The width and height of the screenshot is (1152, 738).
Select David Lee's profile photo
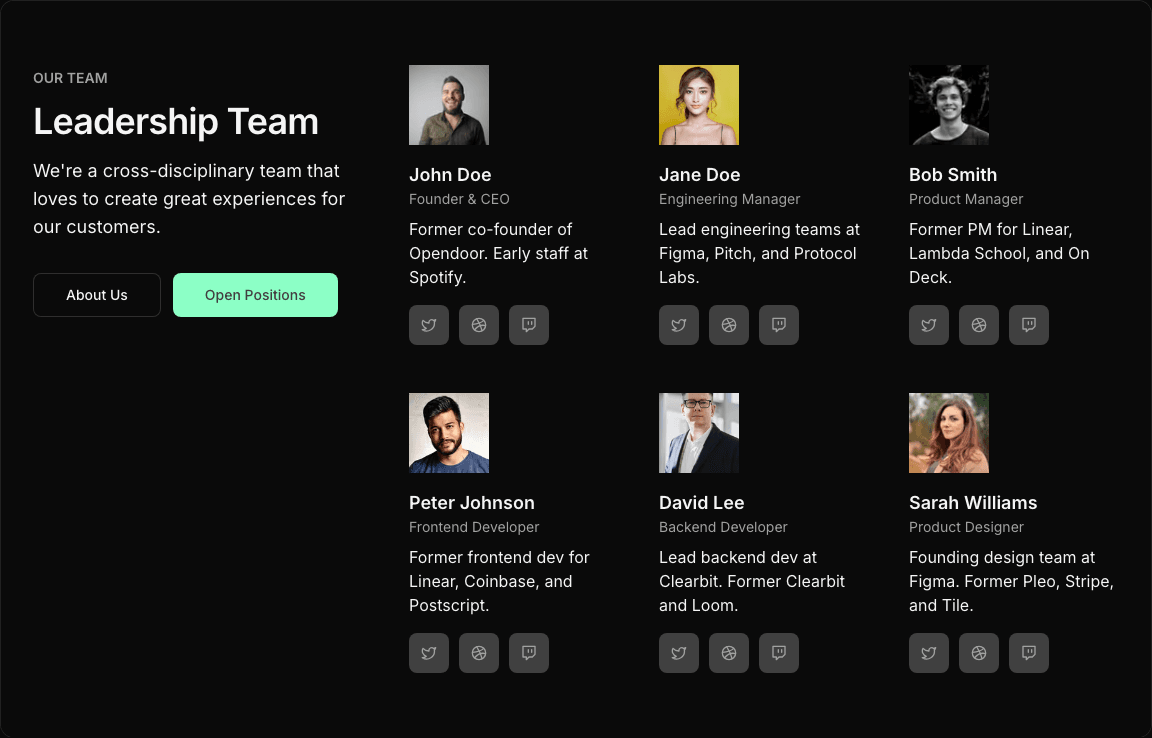pos(699,433)
